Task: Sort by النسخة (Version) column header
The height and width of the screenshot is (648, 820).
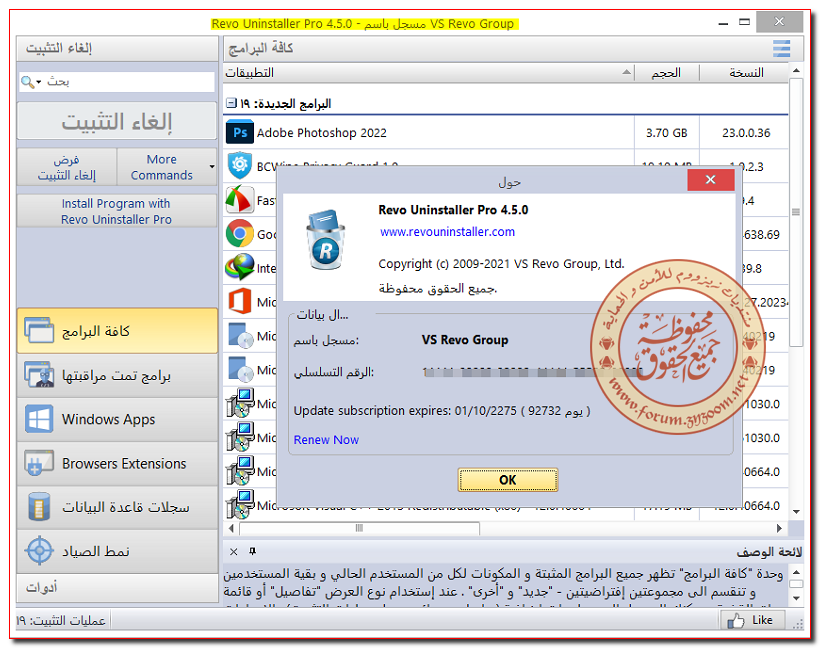Action: coord(744,73)
